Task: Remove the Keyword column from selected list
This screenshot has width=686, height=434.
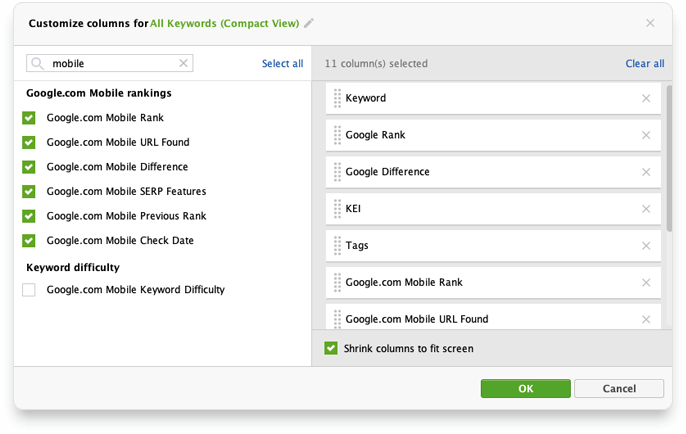Action: click(646, 98)
